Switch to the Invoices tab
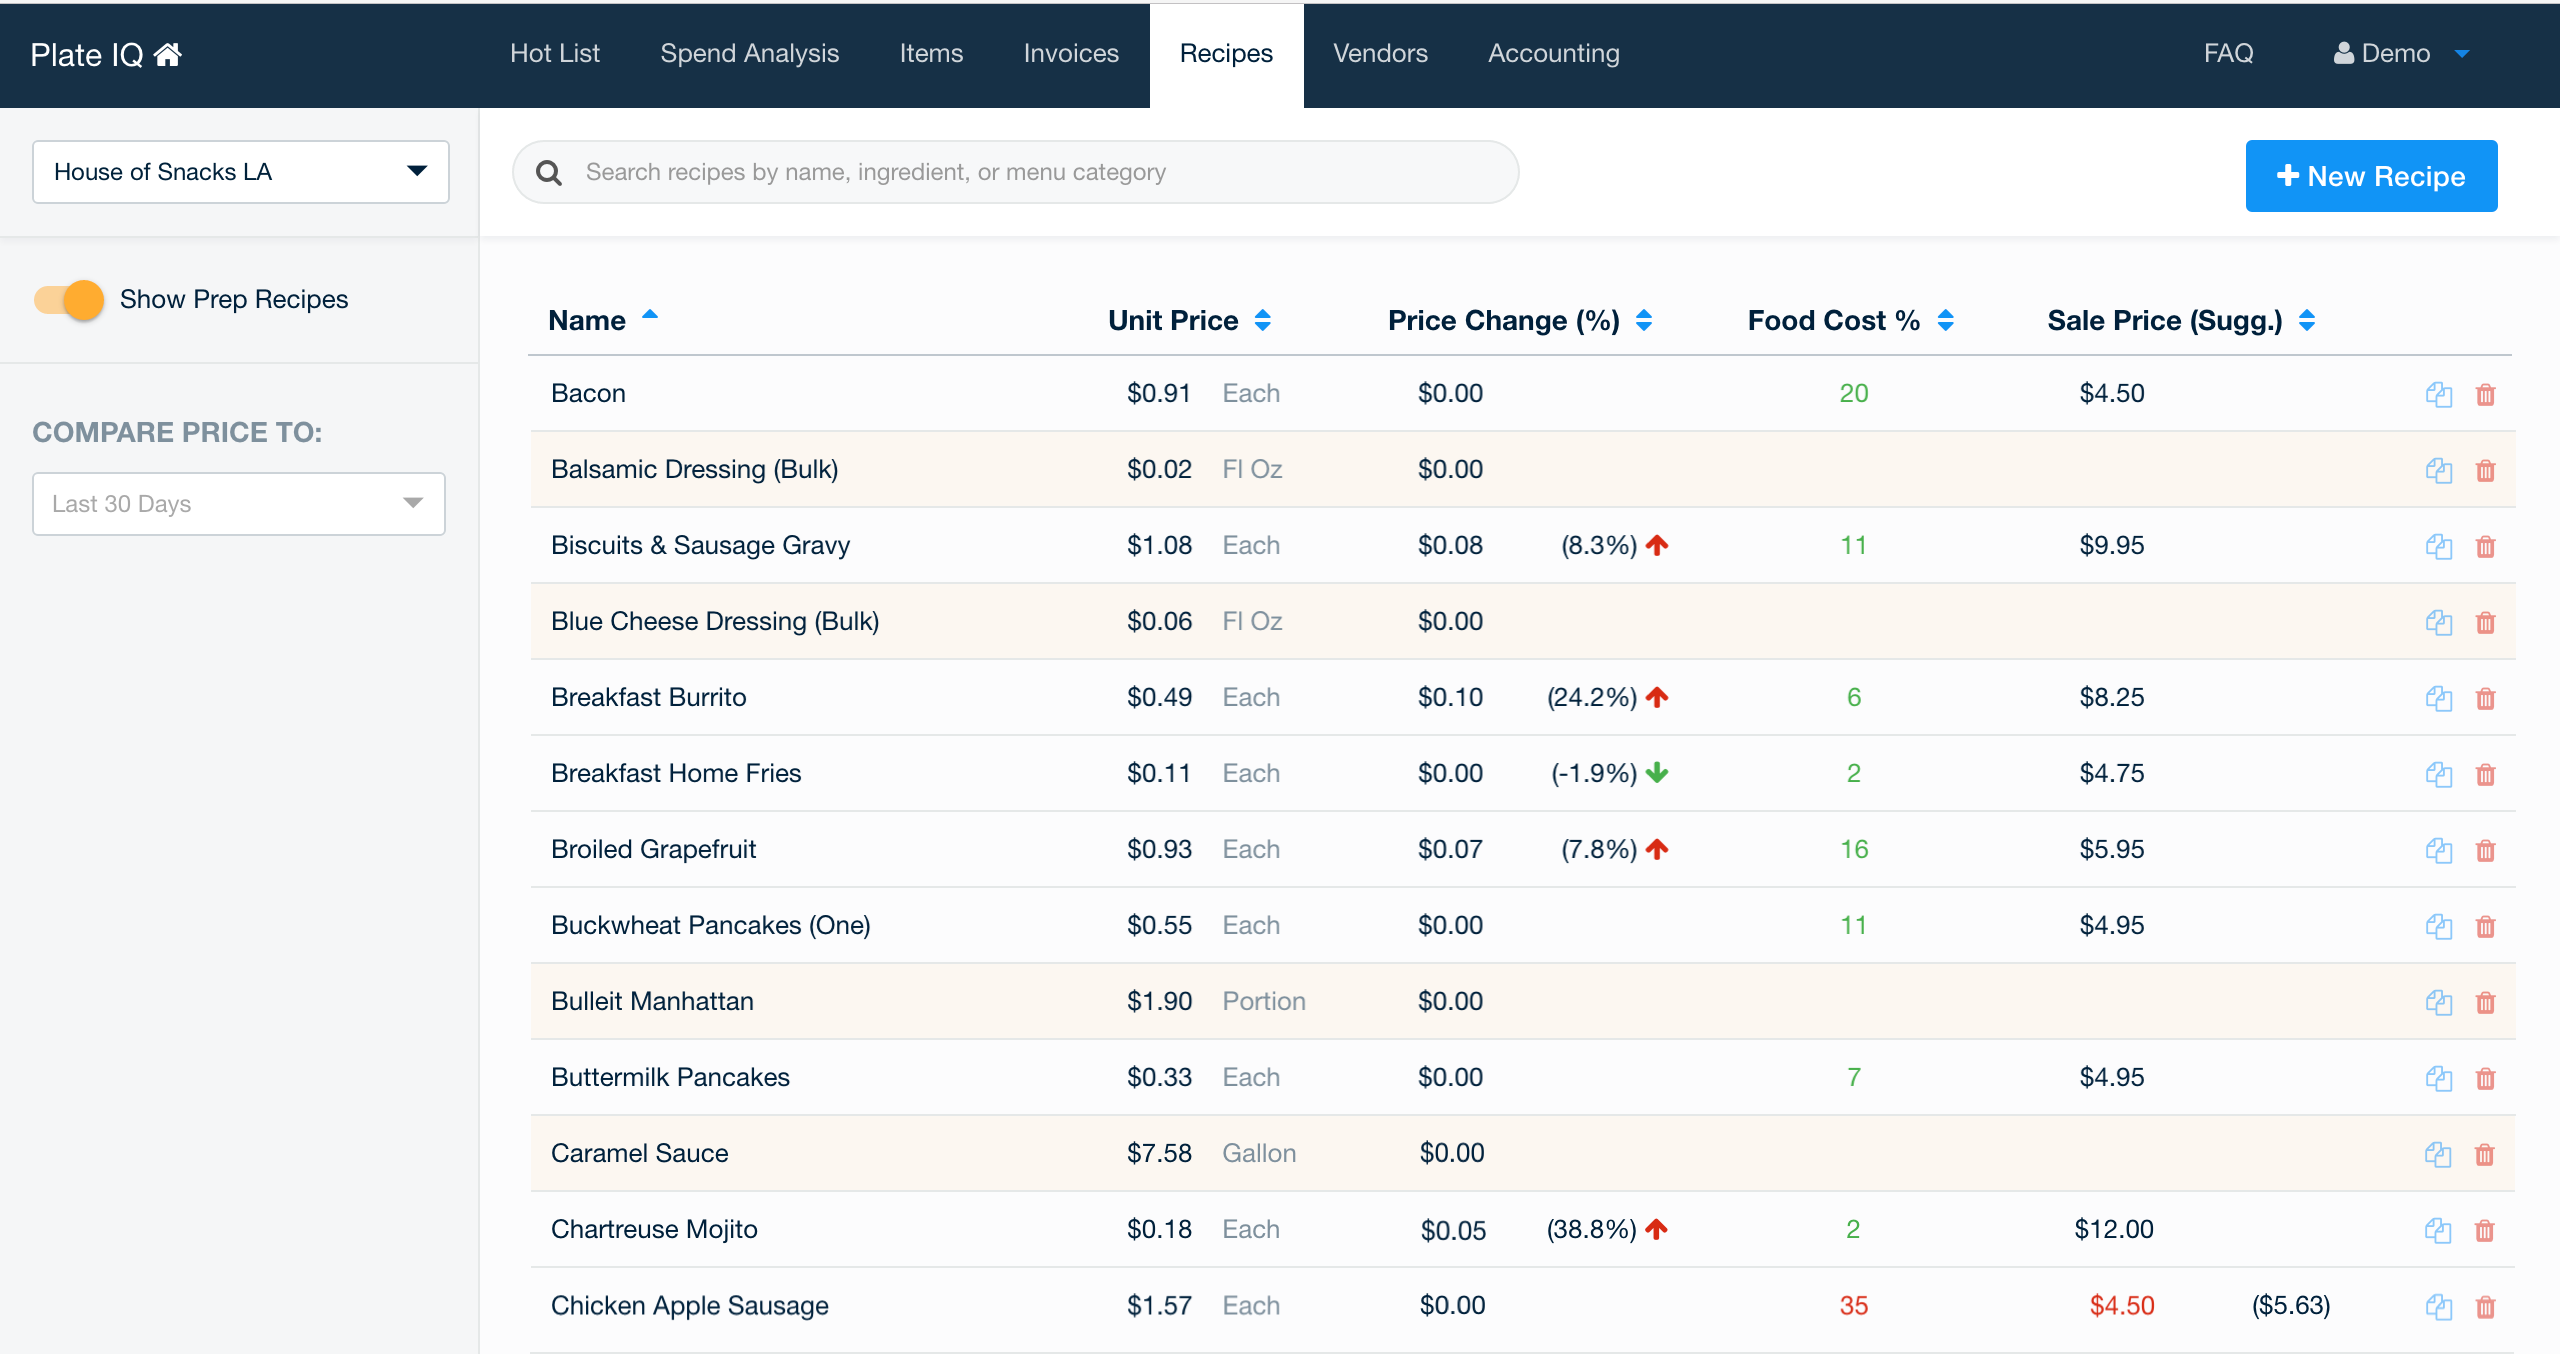 (1070, 54)
